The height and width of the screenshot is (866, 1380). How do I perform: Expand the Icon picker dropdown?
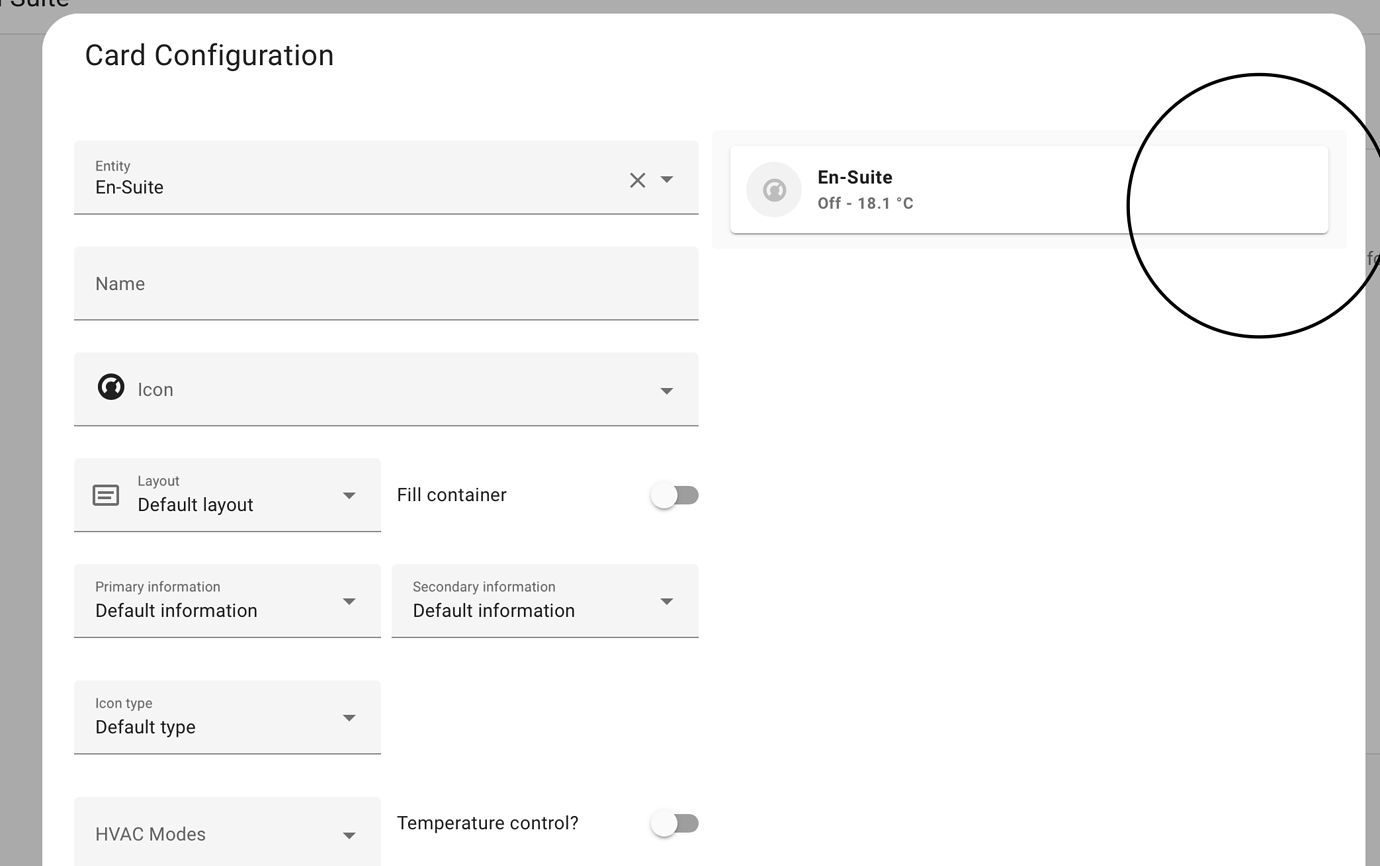click(666, 391)
